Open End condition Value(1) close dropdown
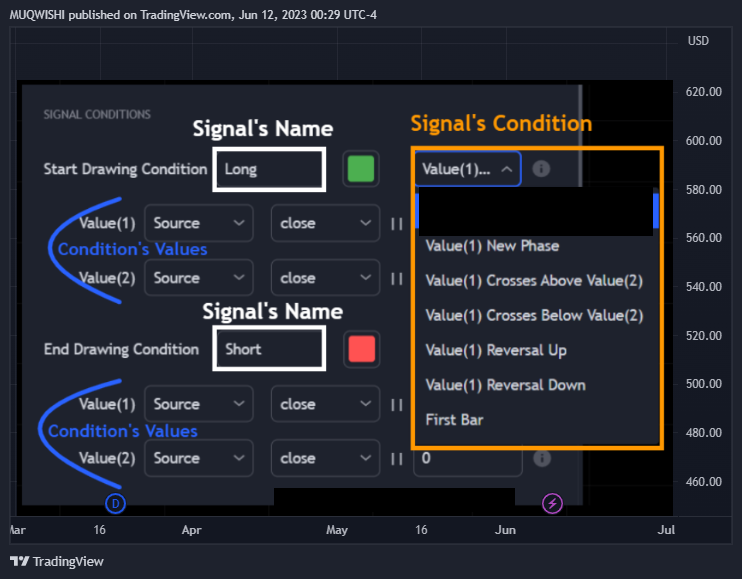The width and height of the screenshot is (742, 579). (x=325, y=404)
